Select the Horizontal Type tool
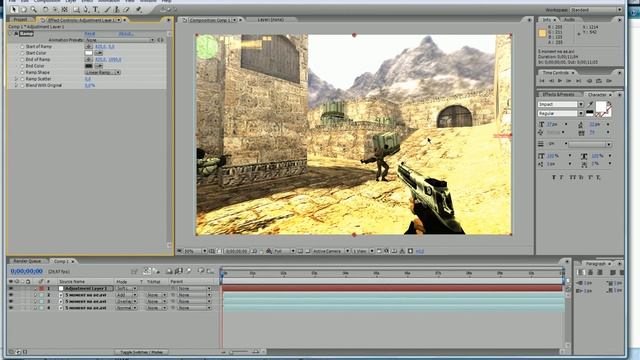This screenshot has width=640, height=360. click(x=96, y=9)
